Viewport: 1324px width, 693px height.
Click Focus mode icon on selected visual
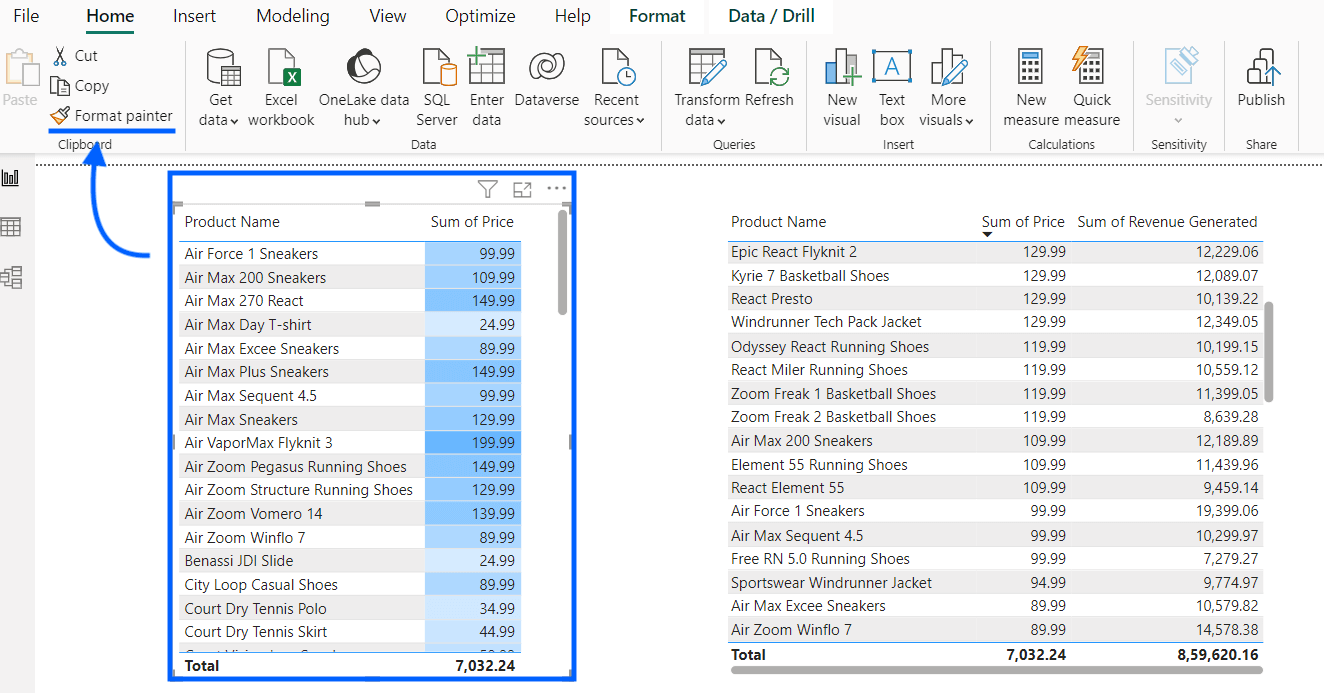click(x=522, y=189)
